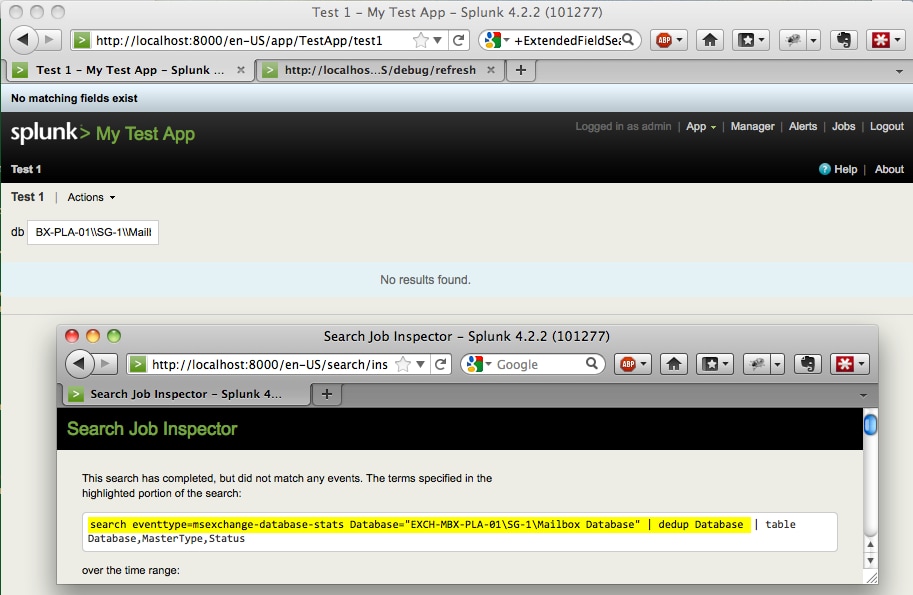
Task: Click the forward arrow in the main browser window
Action: tap(49, 40)
